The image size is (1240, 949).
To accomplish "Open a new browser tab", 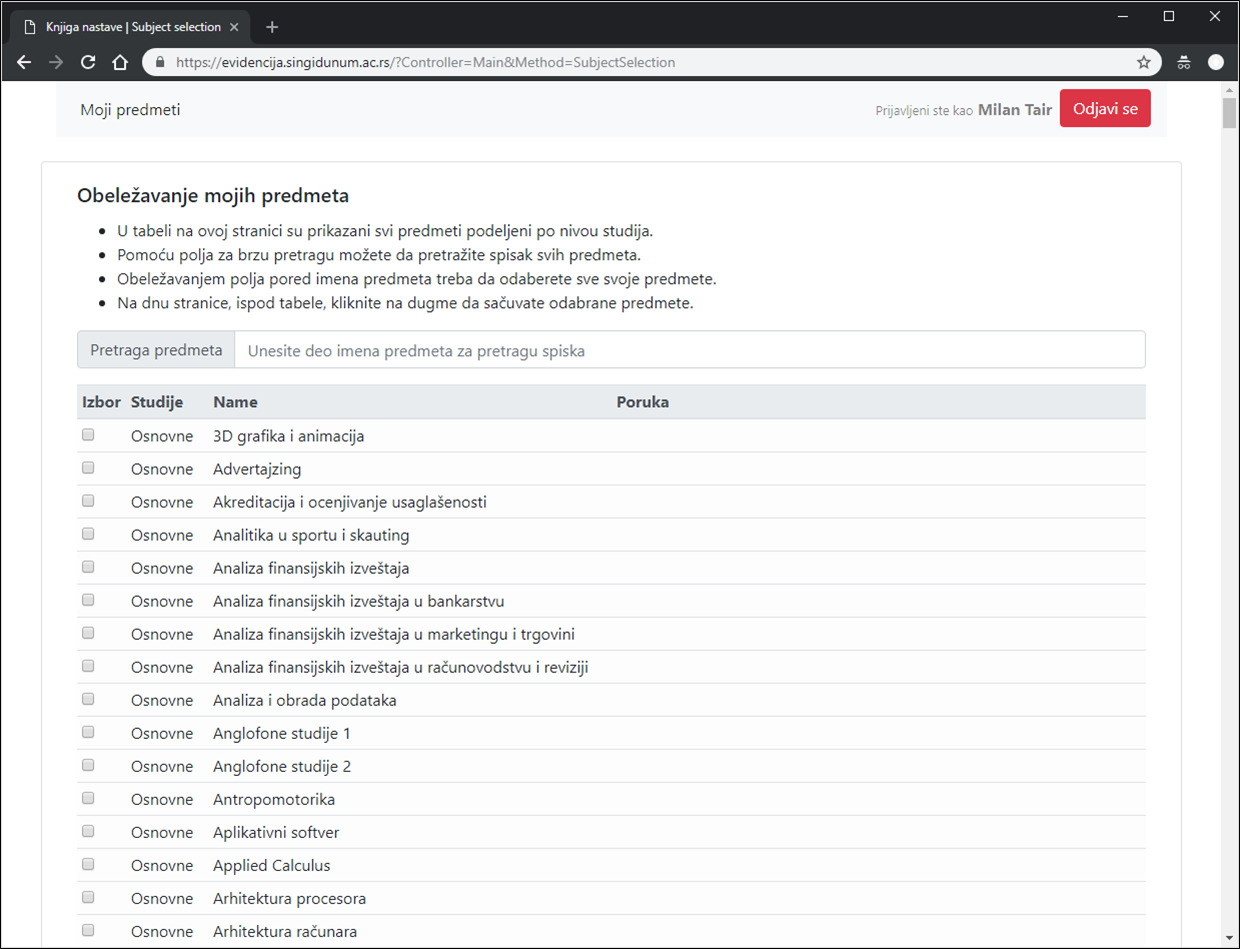I will pos(272,27).
